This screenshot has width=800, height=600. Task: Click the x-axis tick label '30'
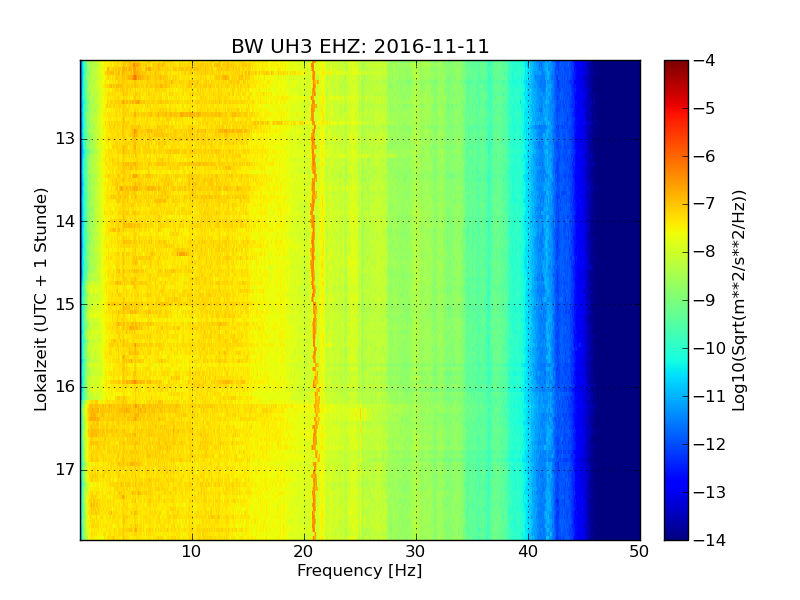[415, 552]
